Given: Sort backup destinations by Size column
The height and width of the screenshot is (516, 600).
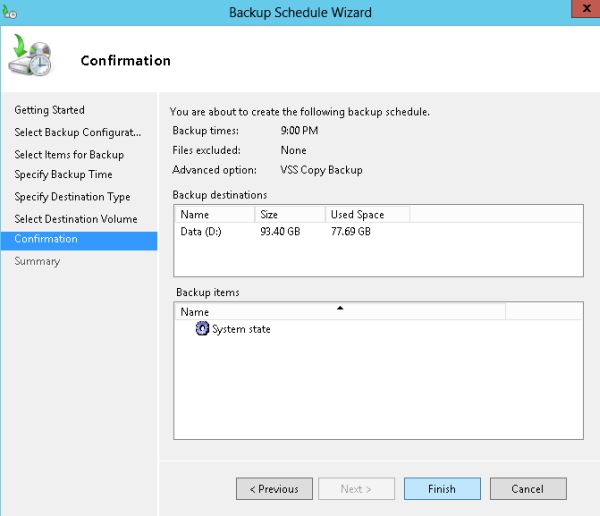Looking at the screenshot, I should (x=290, y=214).
